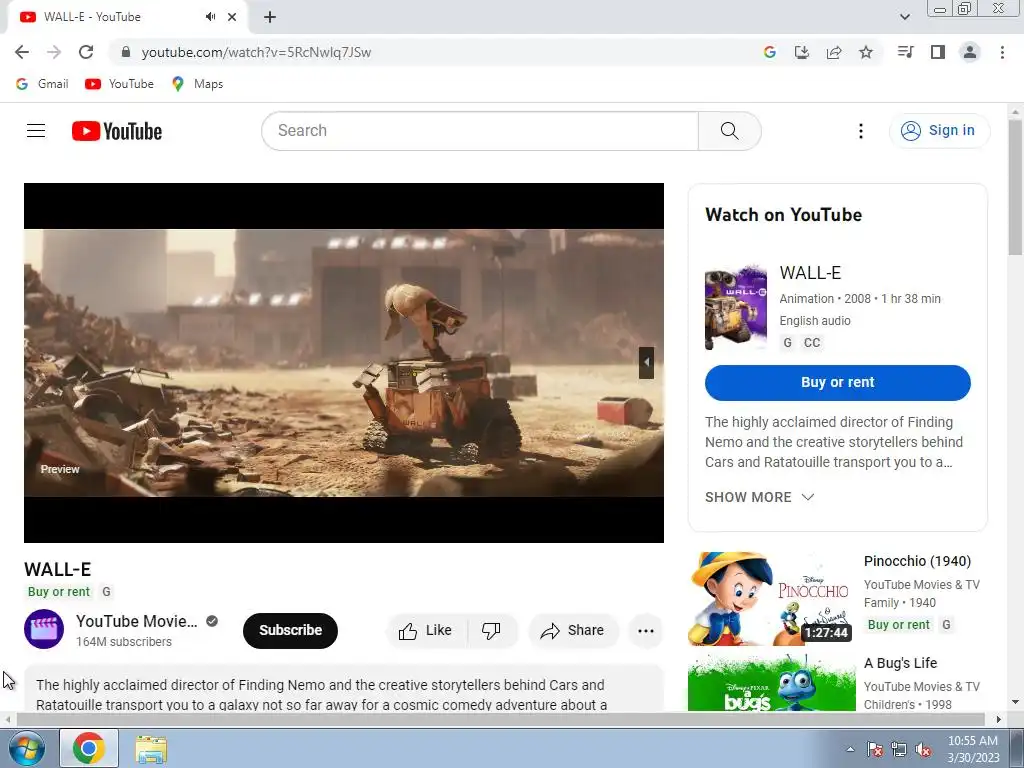
Task: Click the WALL-E video preview player
Action: tap(344, 362)
